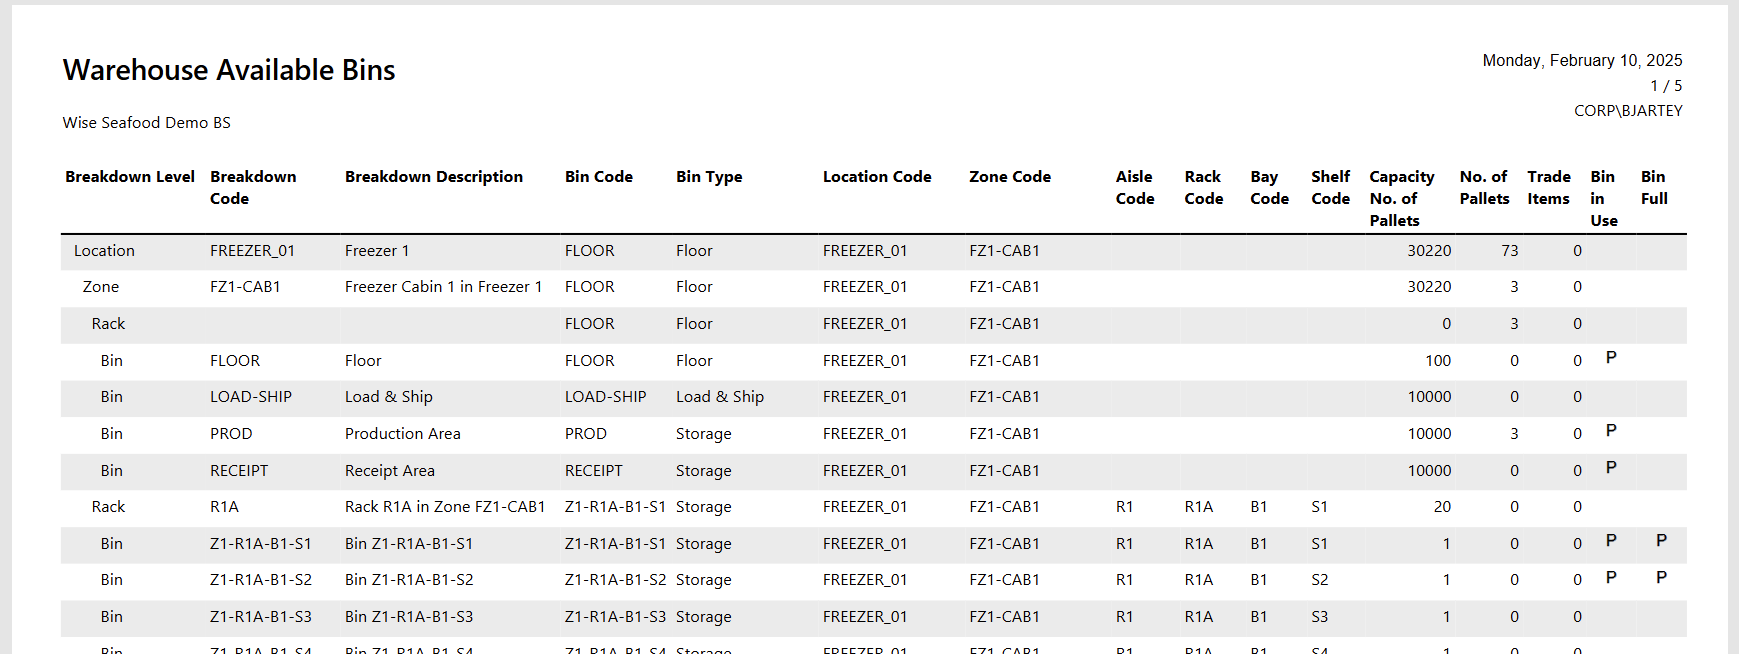Viewport: 1739px width, 654px height.
Task: Click Bin in Use mark for PROD row
Action: pyautogui.click(x=1611, y=431)
